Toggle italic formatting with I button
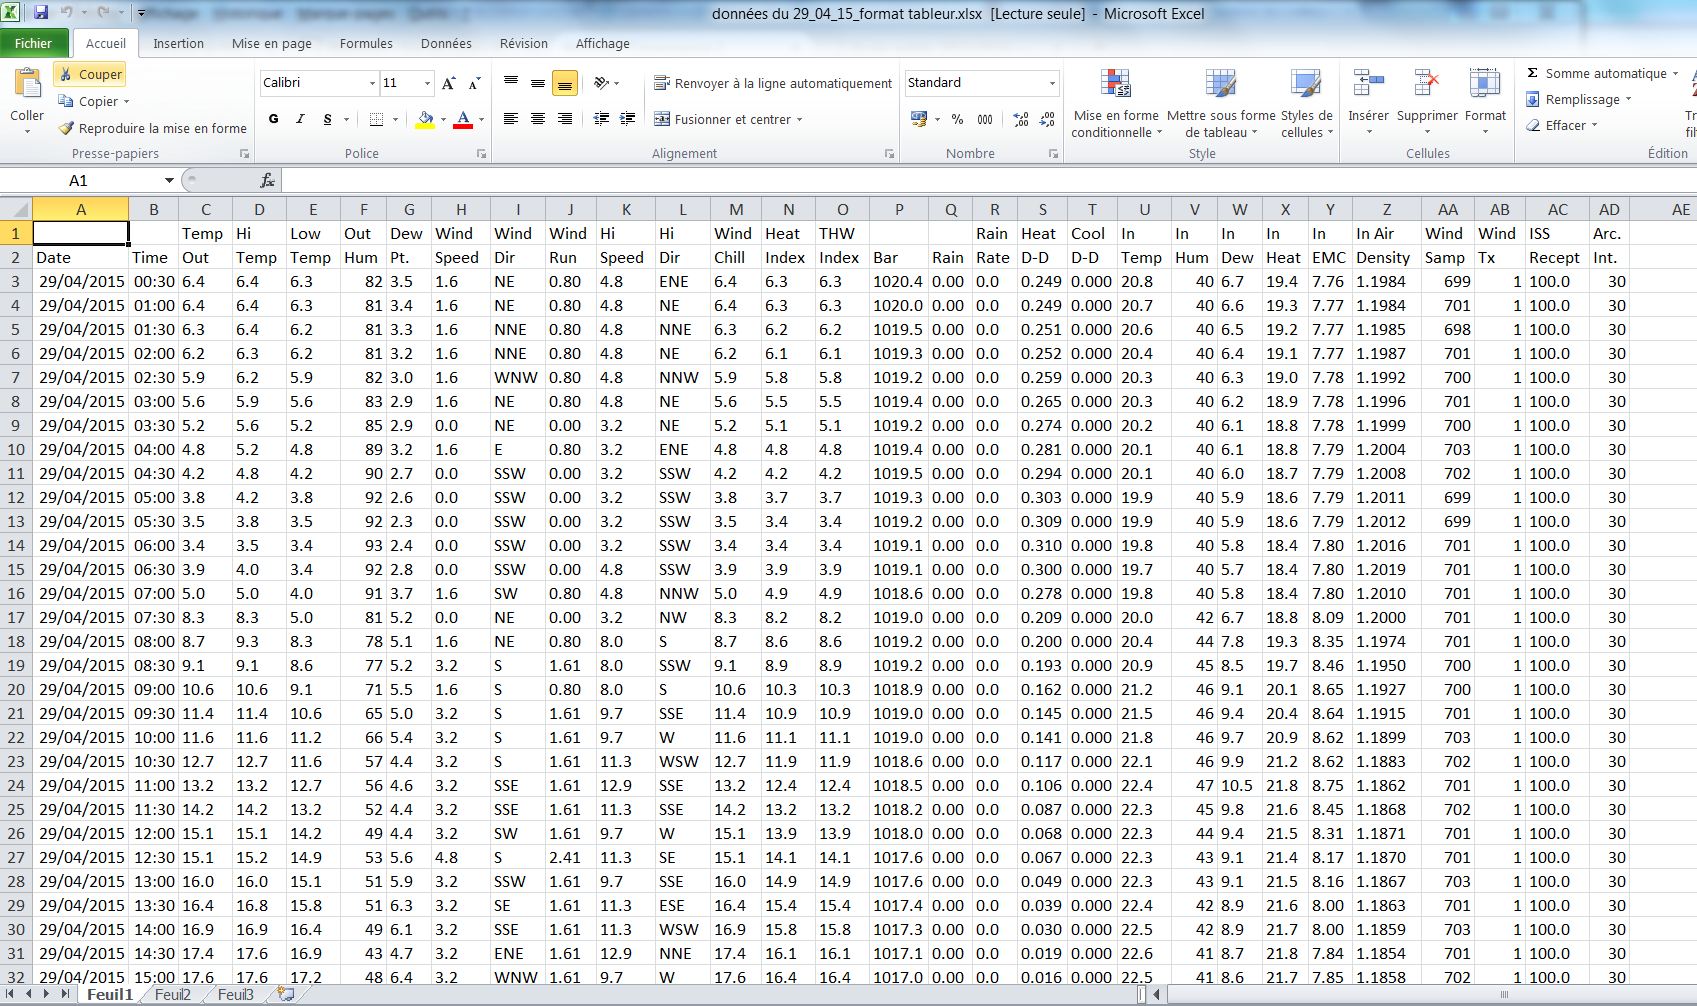The width and height of the screenshot is (1697, 1006). coord(300,119)
